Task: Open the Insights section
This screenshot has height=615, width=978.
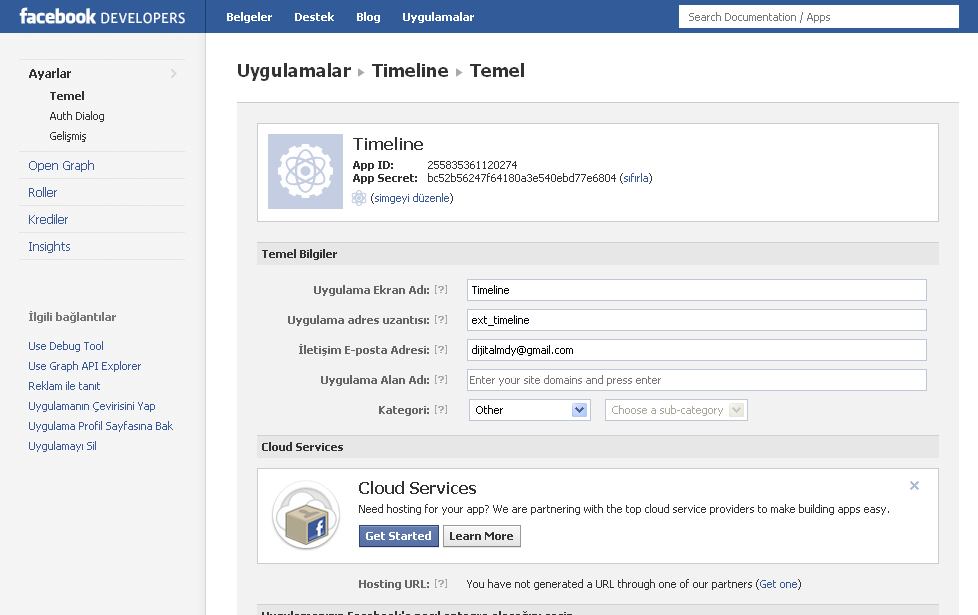Action: tap(49, 246)
